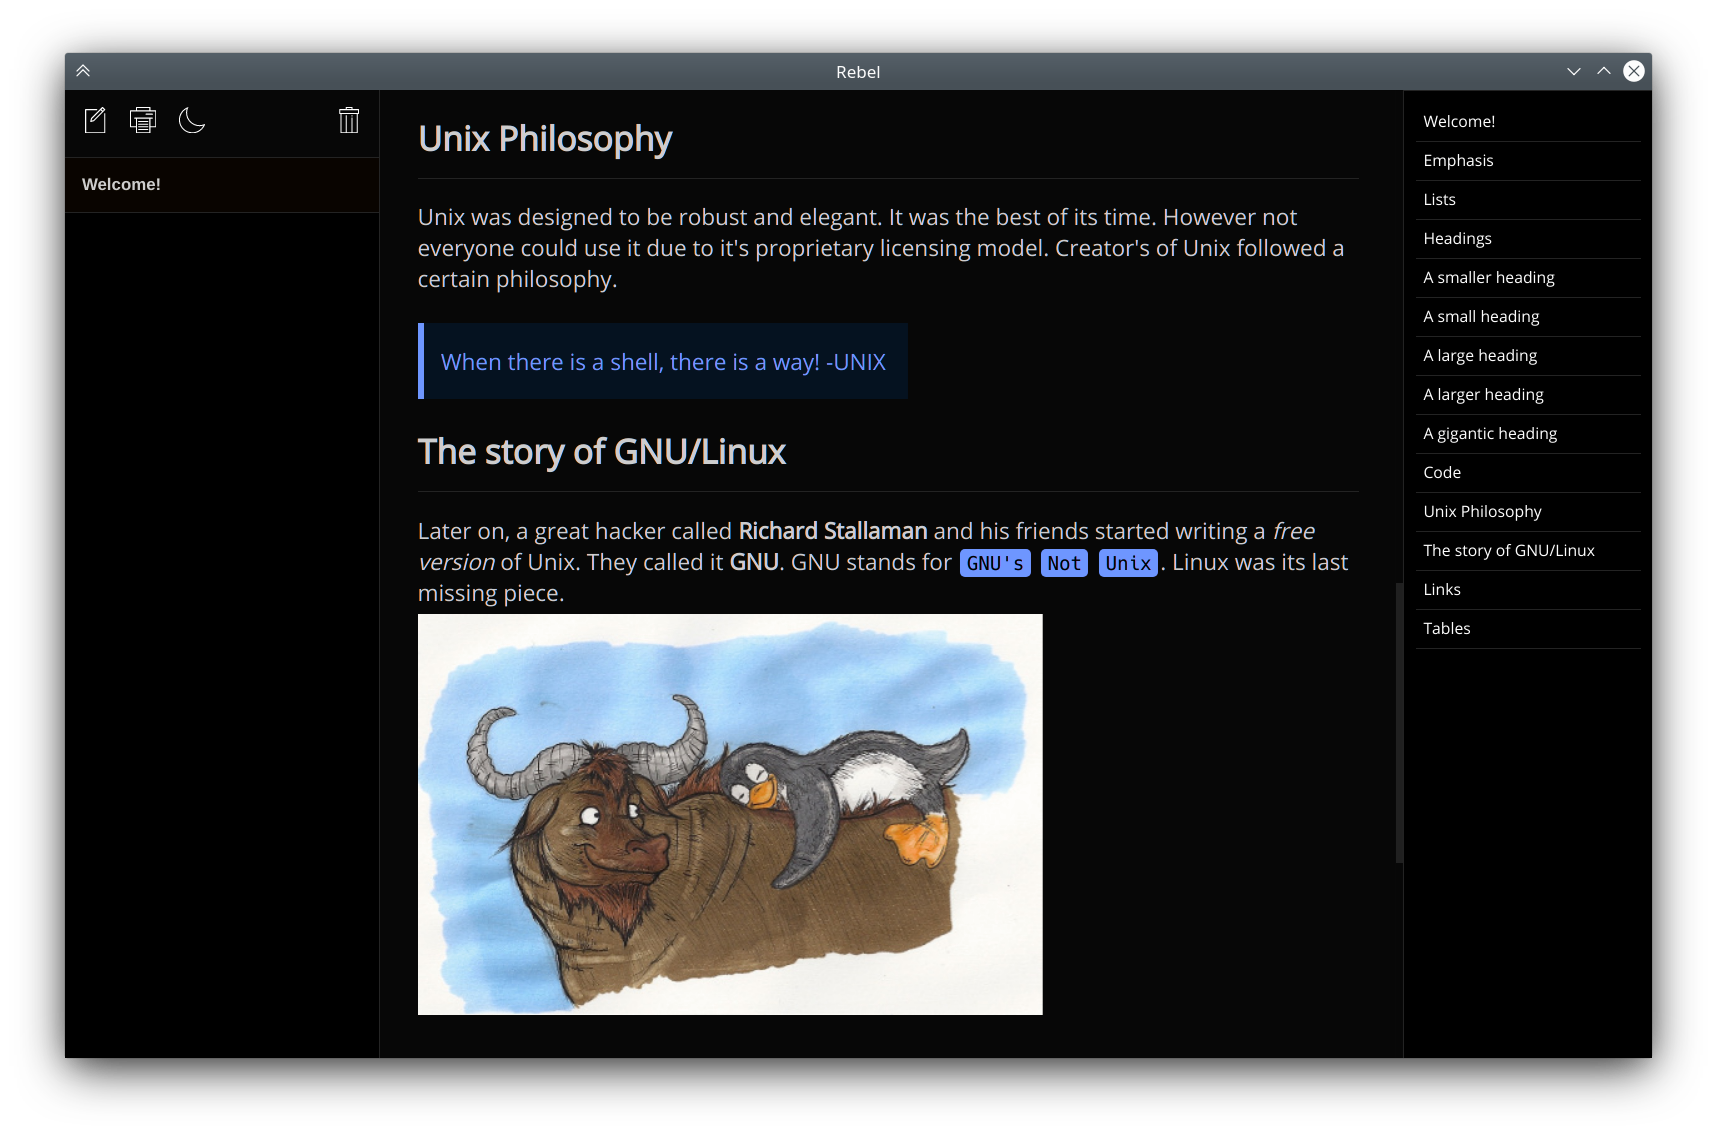
Task: Click the Unix Philosophy main heading
Action: (x=545, y=139)
